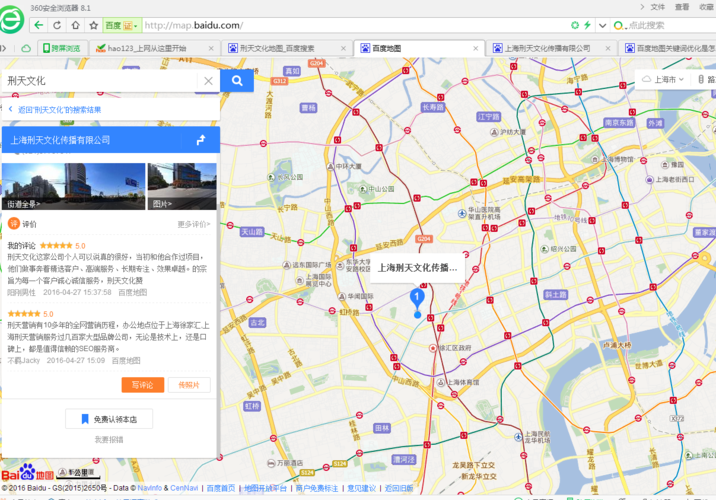716x500 pixels.
Task: Click the 上海刑天文化传播 map popup label
Action: click(x=417, y=268)
